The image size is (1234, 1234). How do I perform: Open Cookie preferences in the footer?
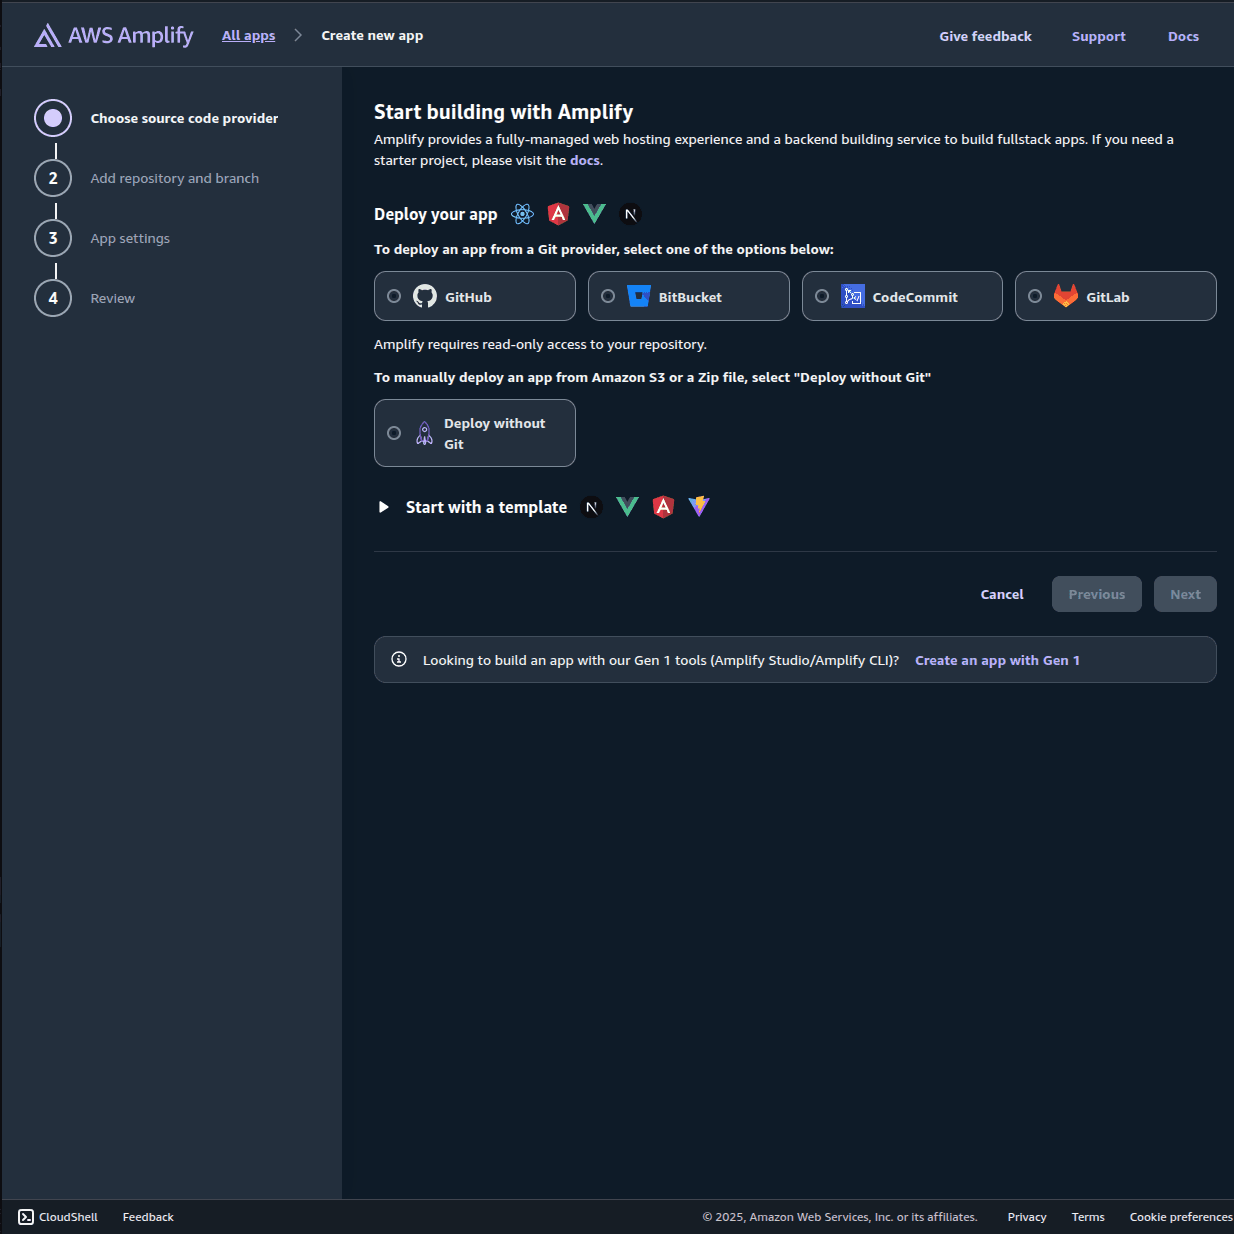1181,1217
